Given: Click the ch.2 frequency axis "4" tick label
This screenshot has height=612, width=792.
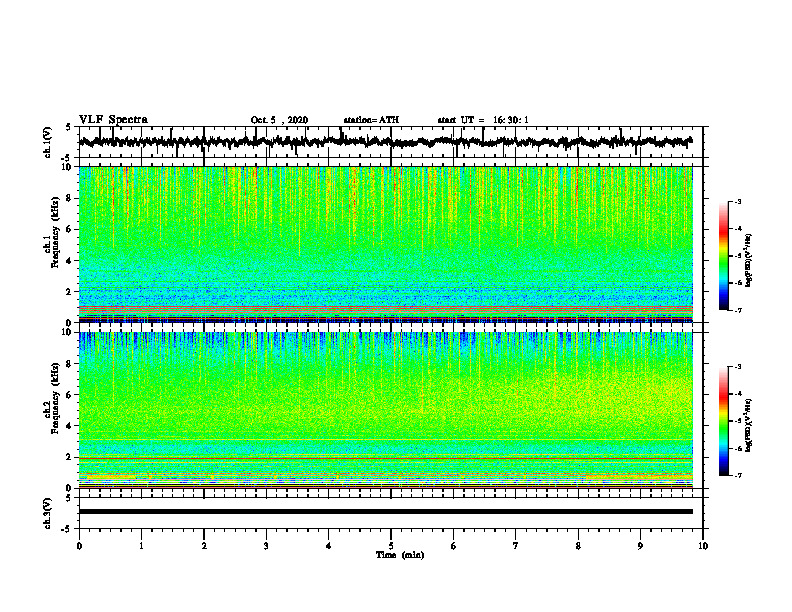Looking at the screenshot, I should [x=69, y=426].
